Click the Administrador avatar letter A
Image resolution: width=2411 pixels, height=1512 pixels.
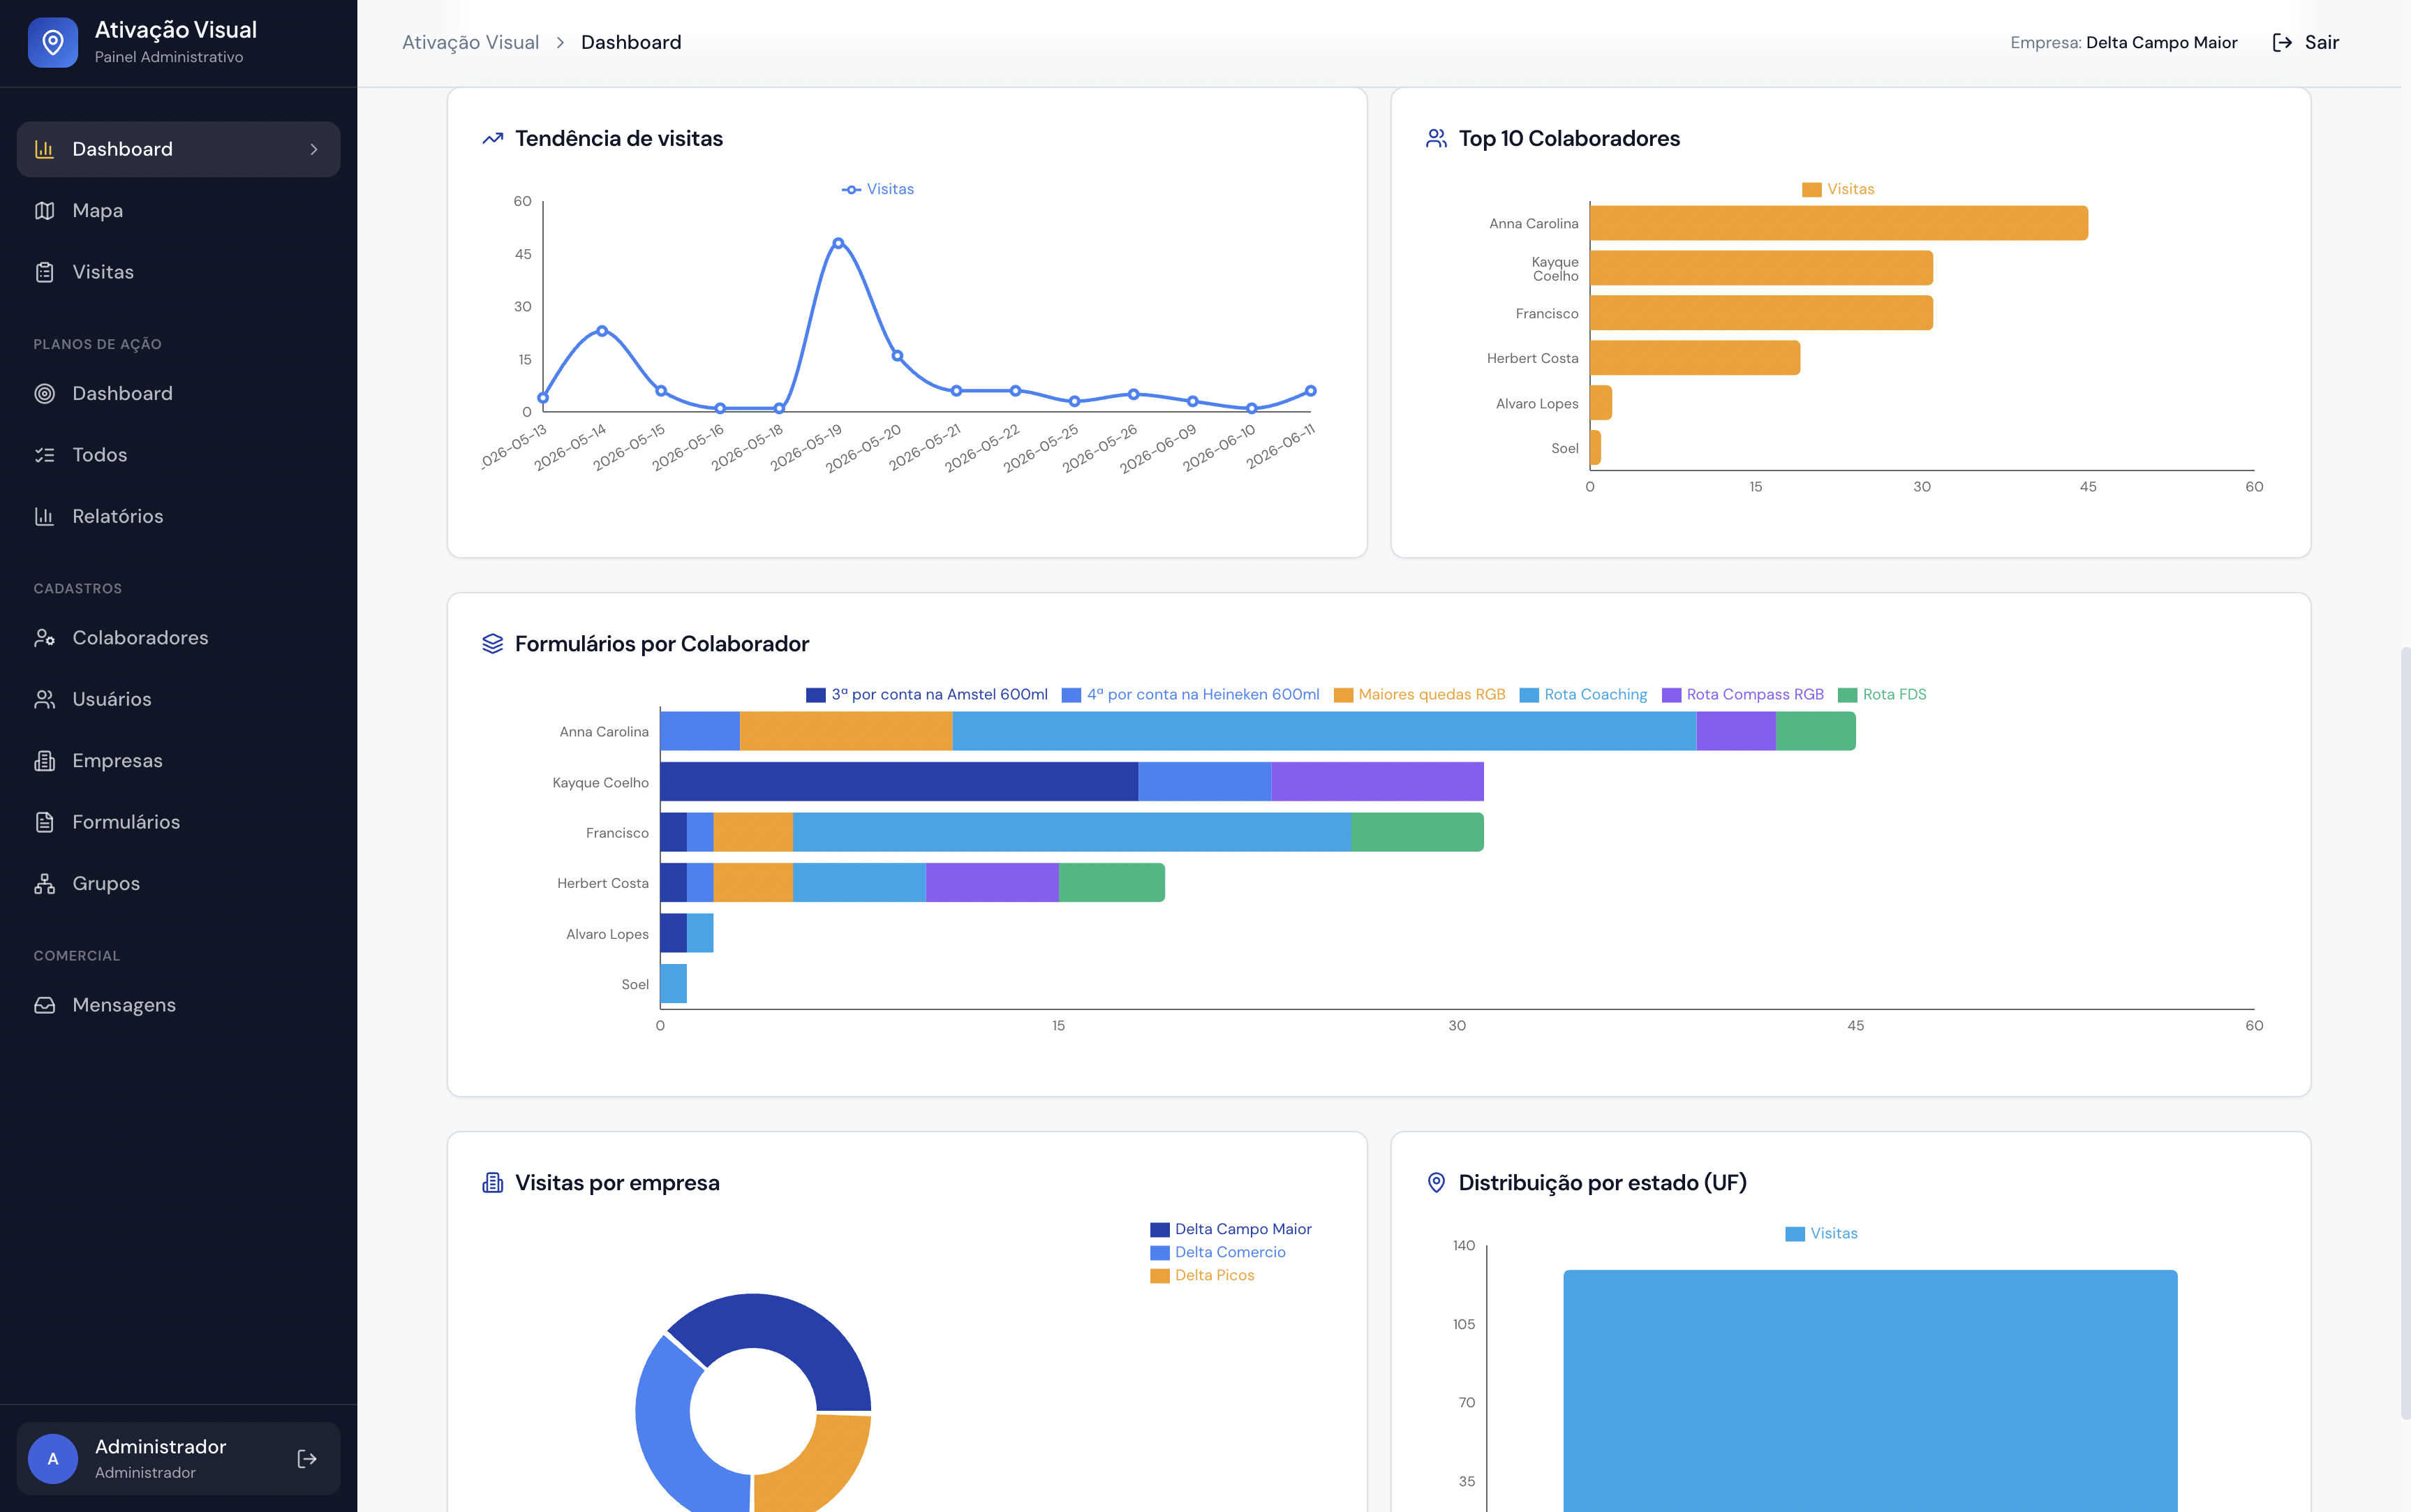pos(53,1459)
